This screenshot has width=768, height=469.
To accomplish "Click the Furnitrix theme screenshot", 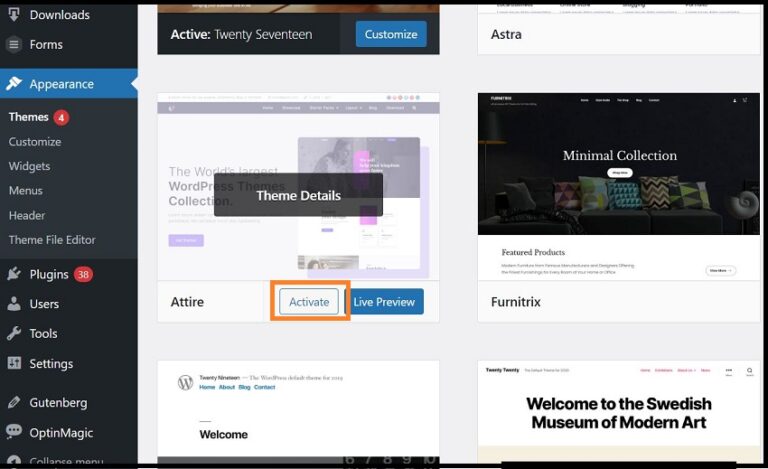I will 619,187.
